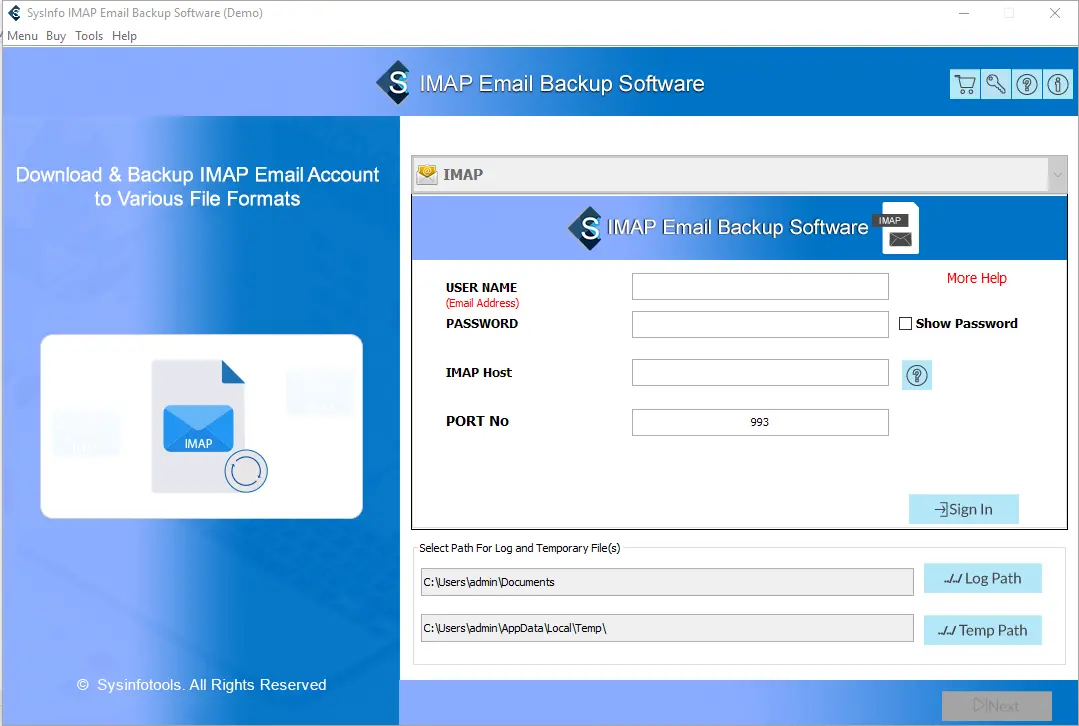Click the question mark help icon in header
Viewport: 1079px width, 726px height.
click(1026, 84)
